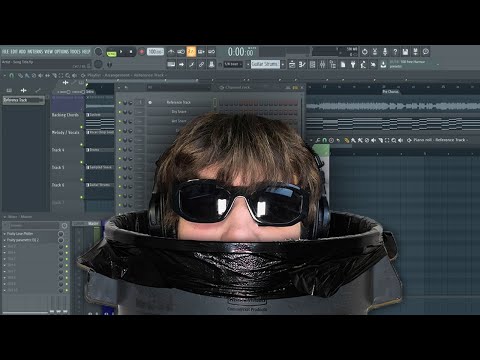Click the question mark help icon
Screen dimensions: 480x360
395,52
